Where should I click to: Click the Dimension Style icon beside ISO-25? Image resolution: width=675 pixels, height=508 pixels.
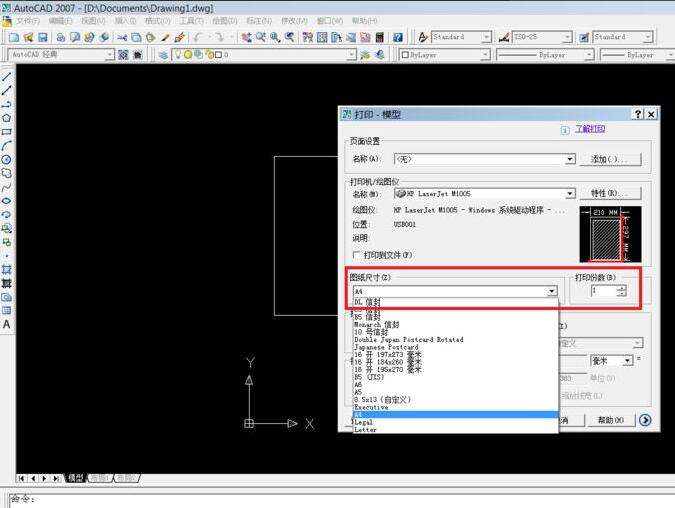pos(504,37)
